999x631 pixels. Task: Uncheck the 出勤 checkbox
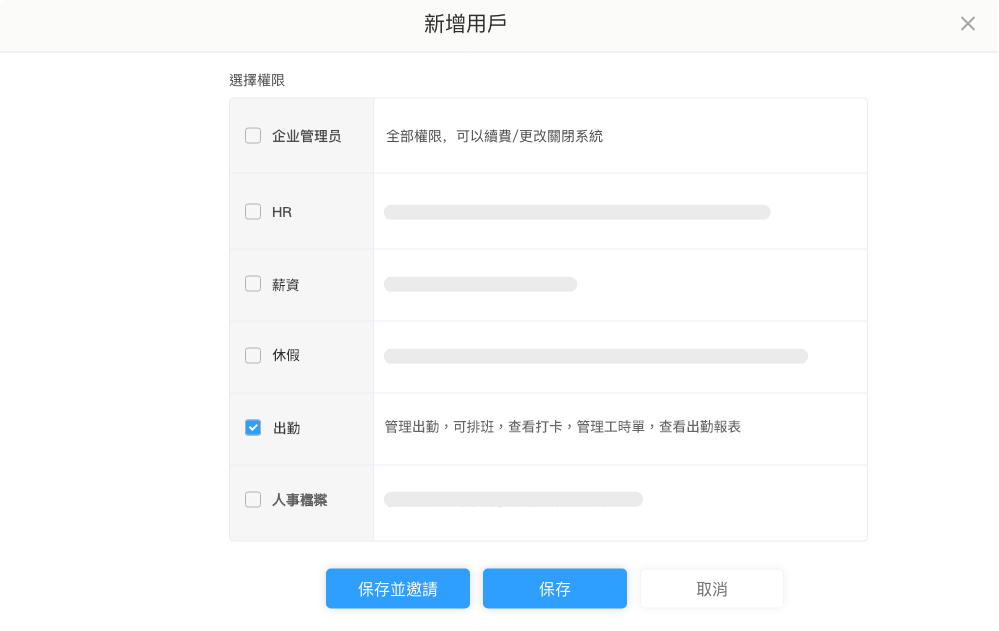pos(253,428)
